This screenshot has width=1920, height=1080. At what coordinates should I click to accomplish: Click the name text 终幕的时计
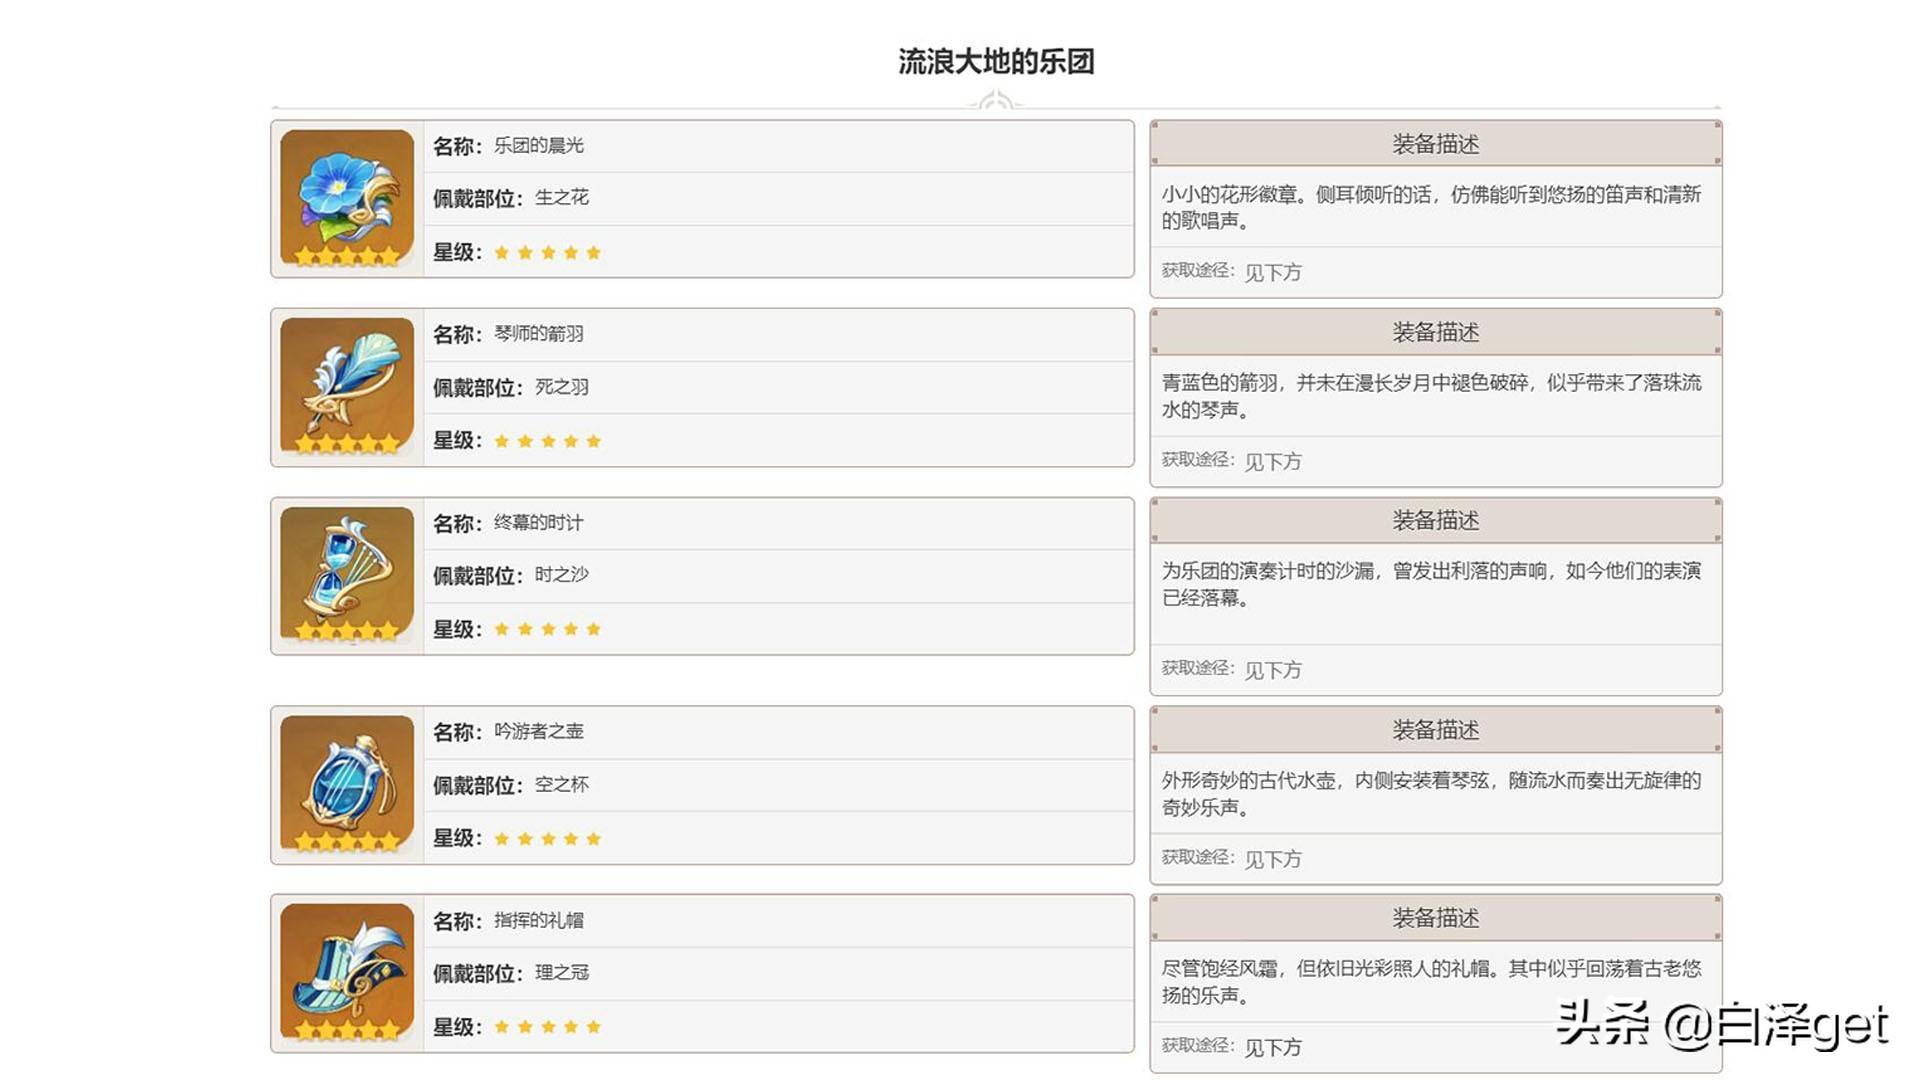click(539, 522)
